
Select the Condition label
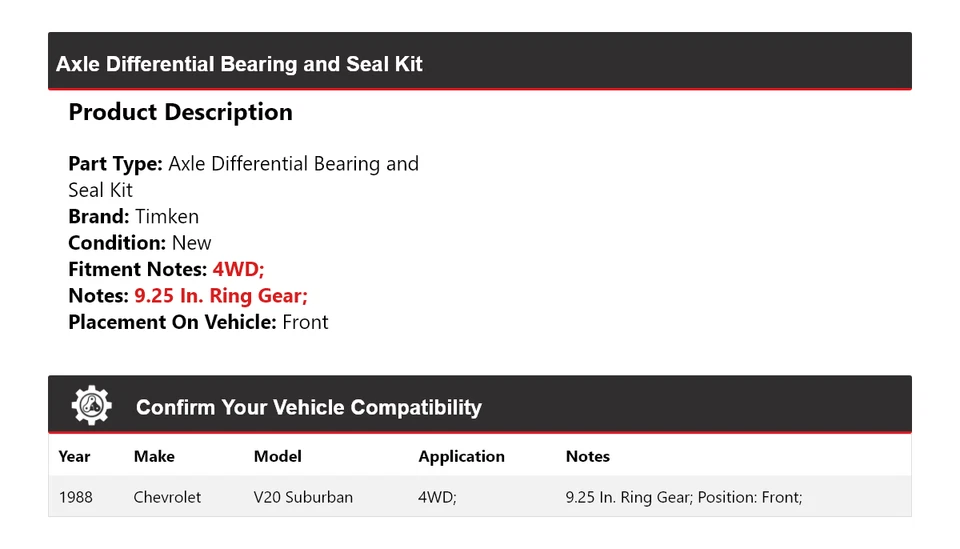(x=117, y=243)
